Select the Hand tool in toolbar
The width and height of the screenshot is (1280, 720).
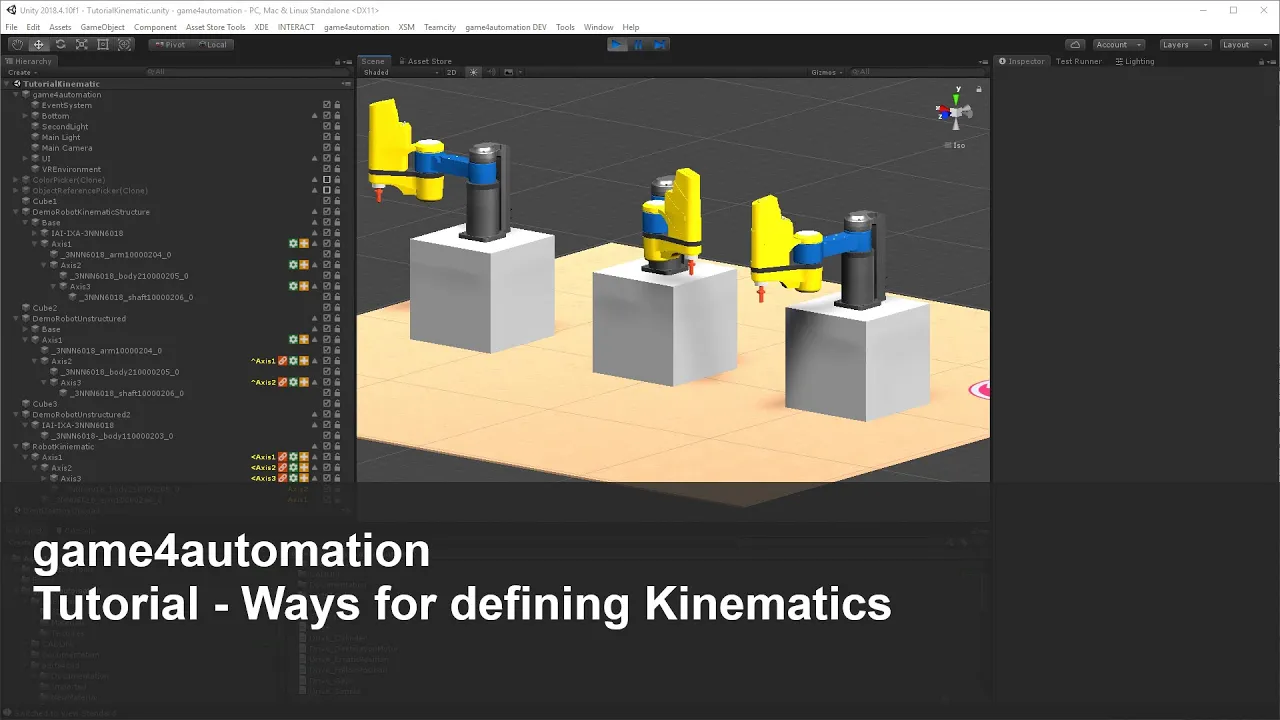pyautogui.click(x=17, y=44)
